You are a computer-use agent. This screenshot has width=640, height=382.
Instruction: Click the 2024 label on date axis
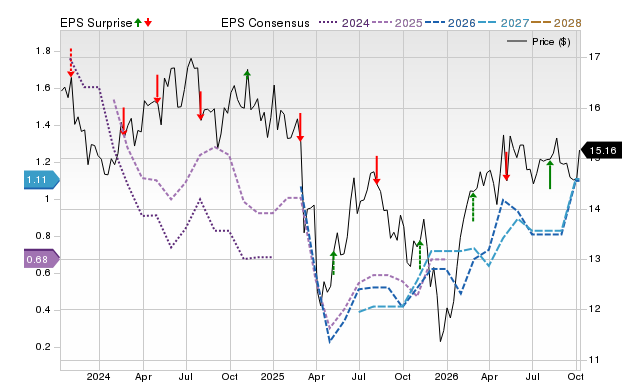click(98, 376)
